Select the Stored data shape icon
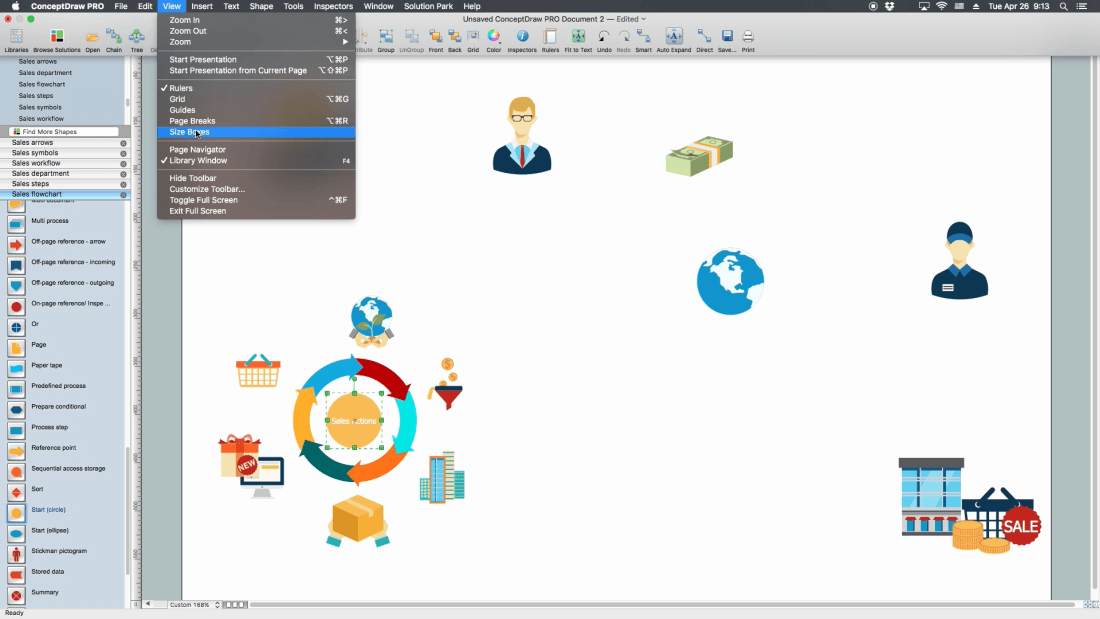 (16, 575)
